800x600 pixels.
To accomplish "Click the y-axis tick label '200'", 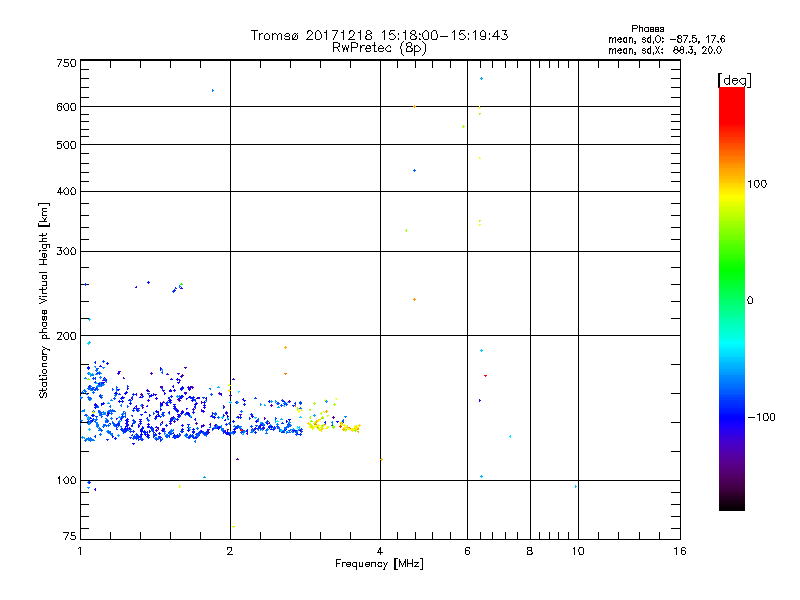I will tap(66, 336).
